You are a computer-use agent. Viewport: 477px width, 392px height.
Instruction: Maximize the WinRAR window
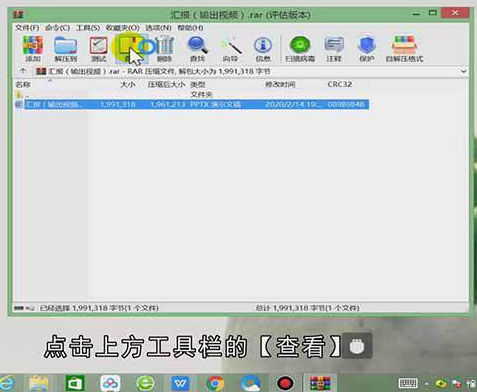click(x=433, y=13)
